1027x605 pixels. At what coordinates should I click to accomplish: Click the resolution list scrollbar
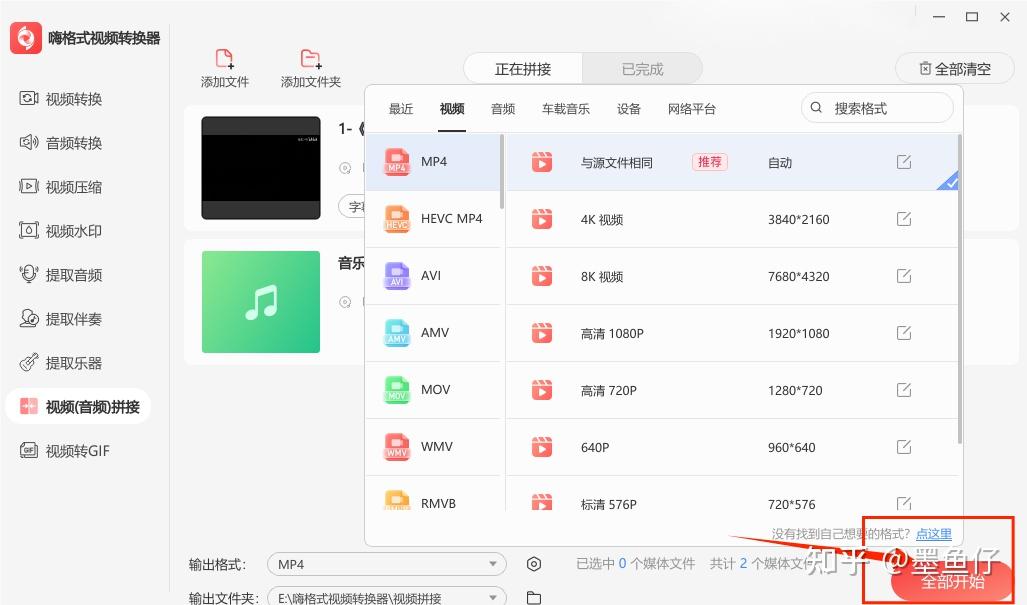coord(960,288)
